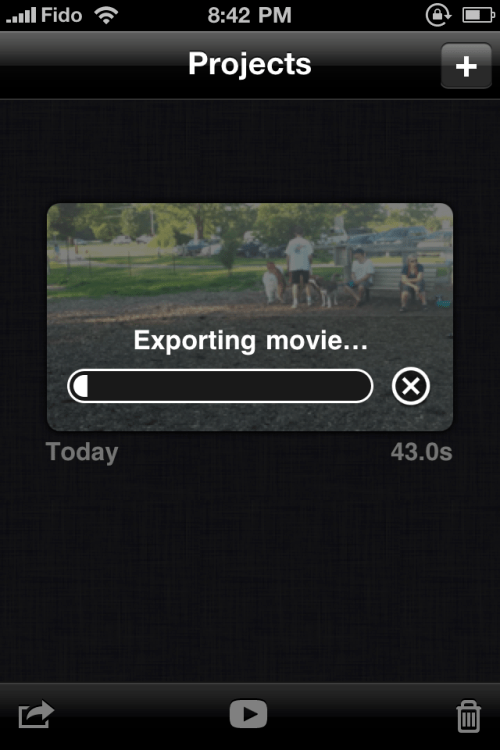
Task: Tap the Wi-Fi status icon
Action: tap(106, 15)
